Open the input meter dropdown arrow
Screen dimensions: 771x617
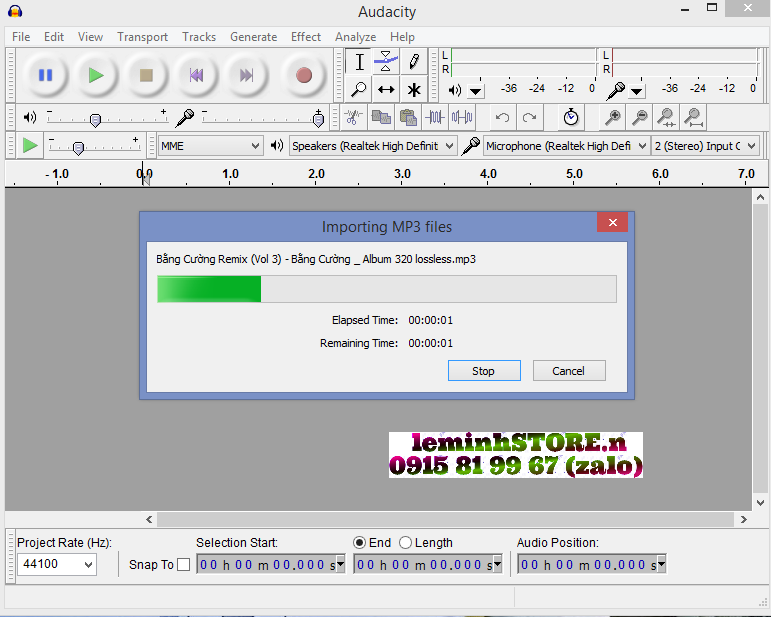(636, 91)
